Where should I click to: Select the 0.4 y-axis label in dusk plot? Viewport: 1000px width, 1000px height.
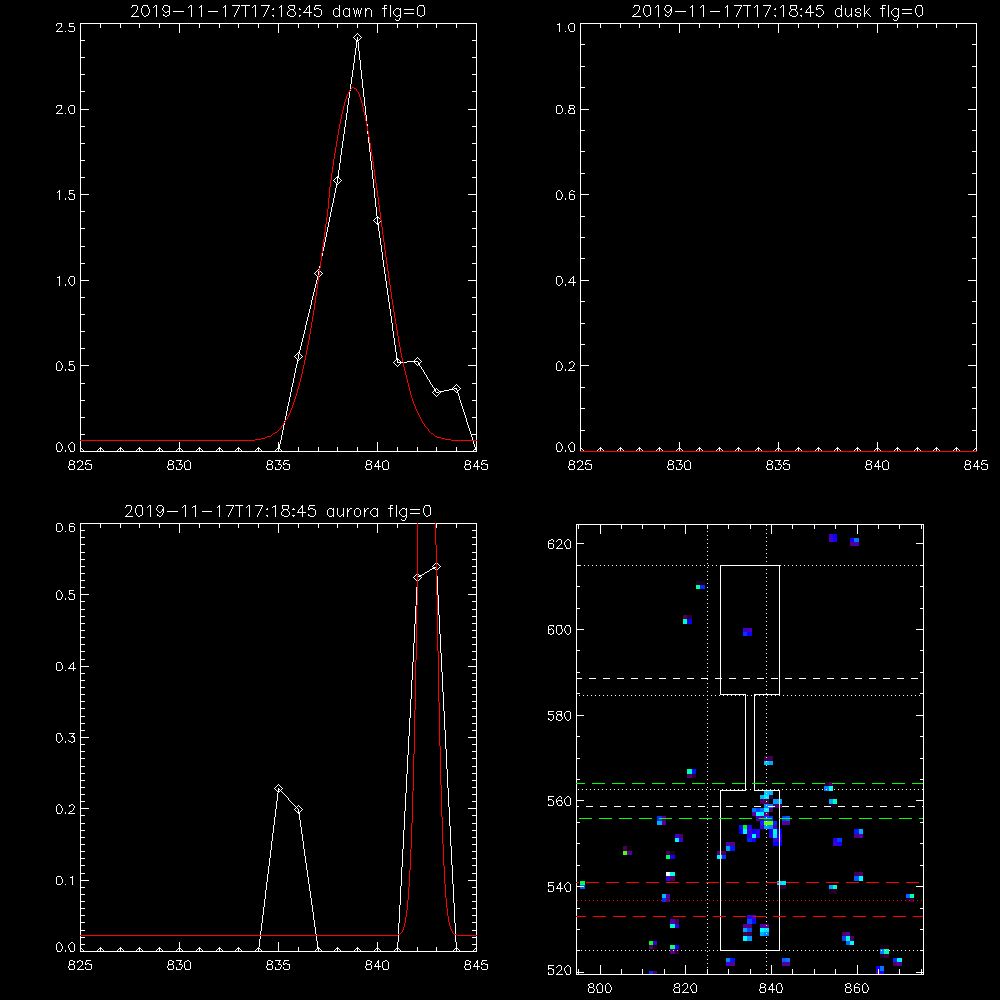(566, 281)
